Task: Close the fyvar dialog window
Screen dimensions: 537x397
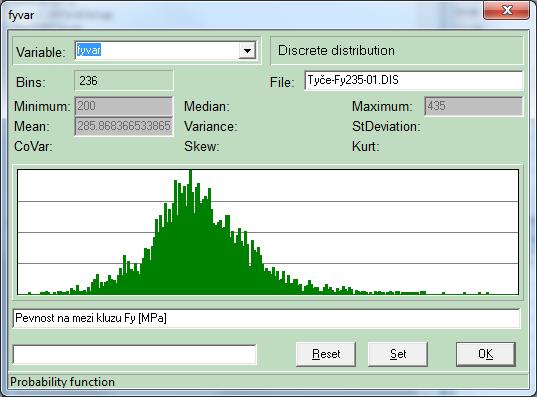Action: [x=507, y=10]
